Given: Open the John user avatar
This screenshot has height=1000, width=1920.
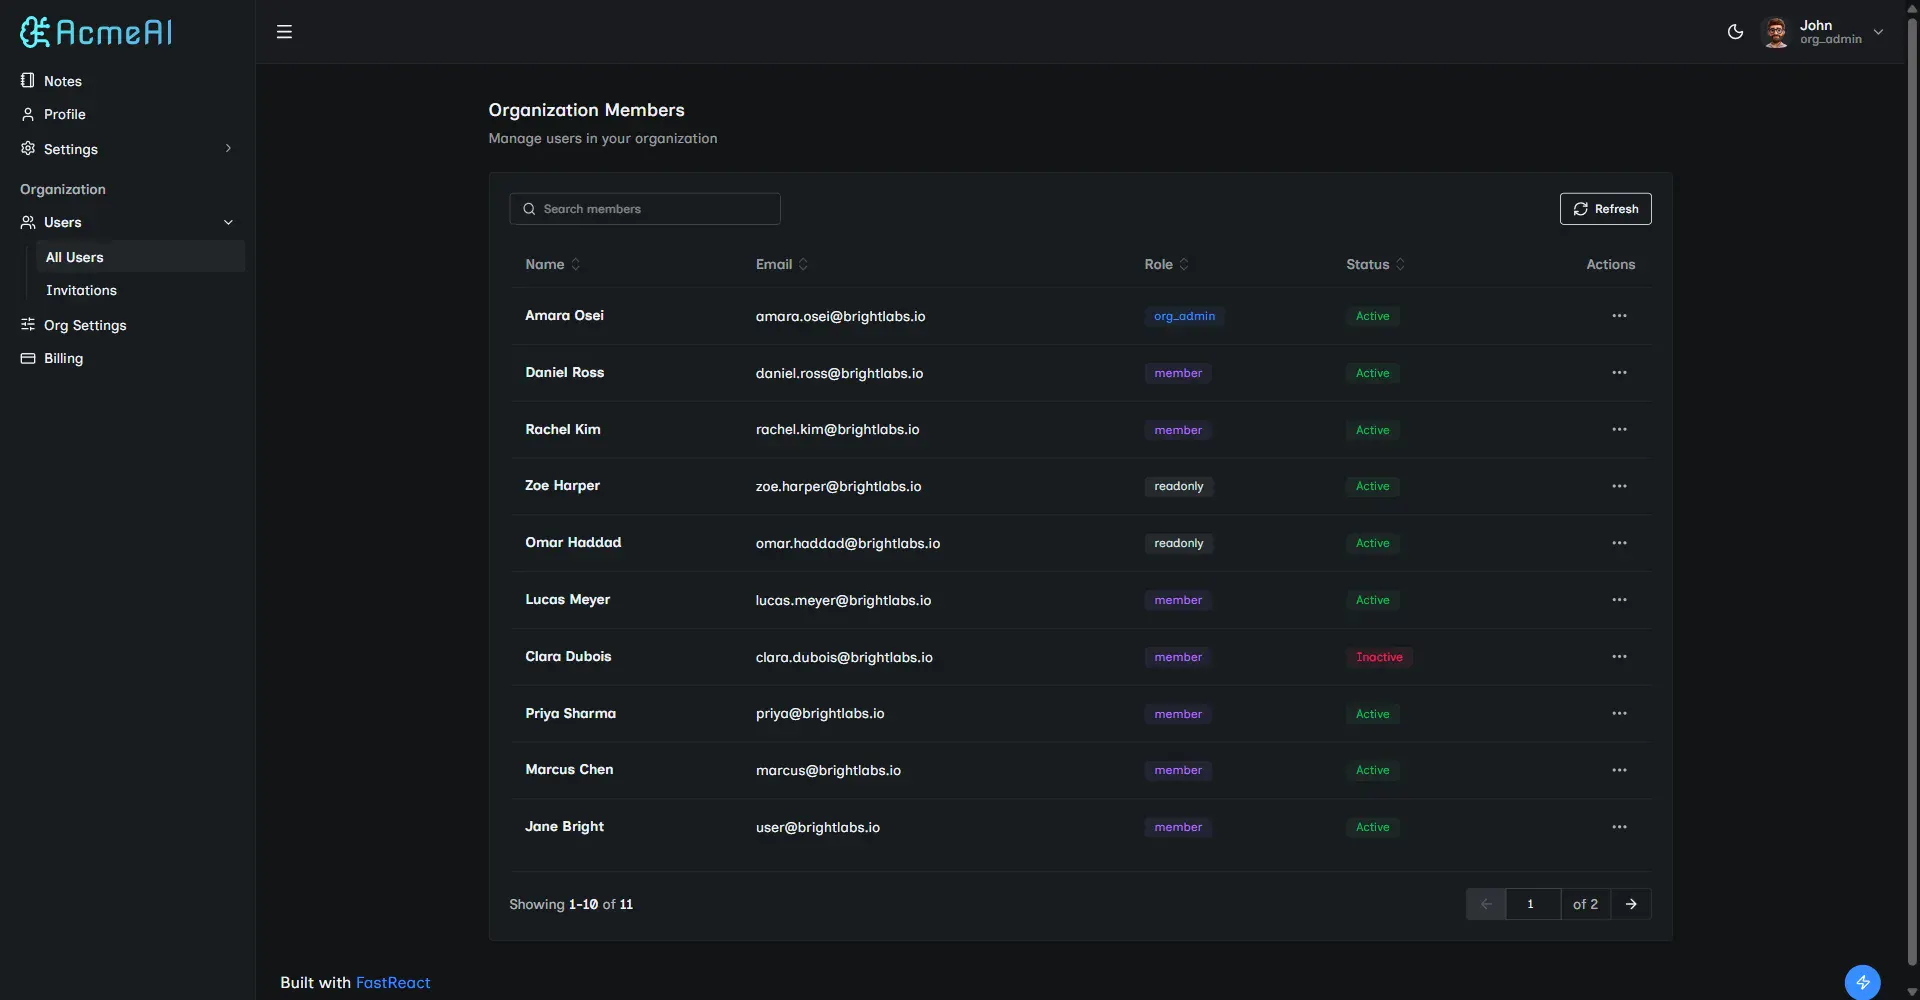Looking at the screenshot, I should (1776, 32).
